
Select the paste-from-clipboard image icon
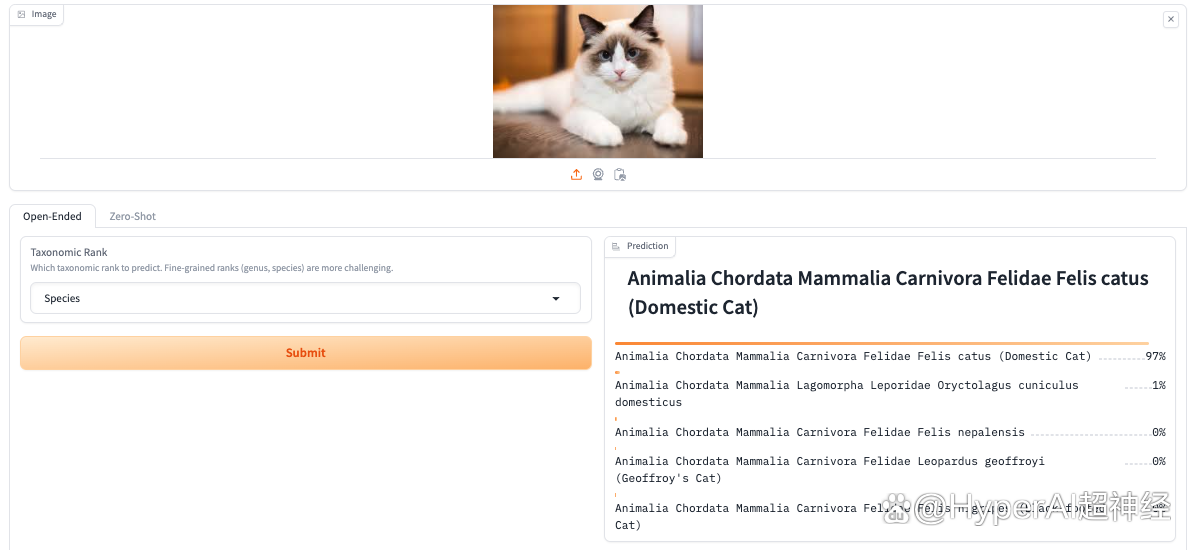coord(620,175)
